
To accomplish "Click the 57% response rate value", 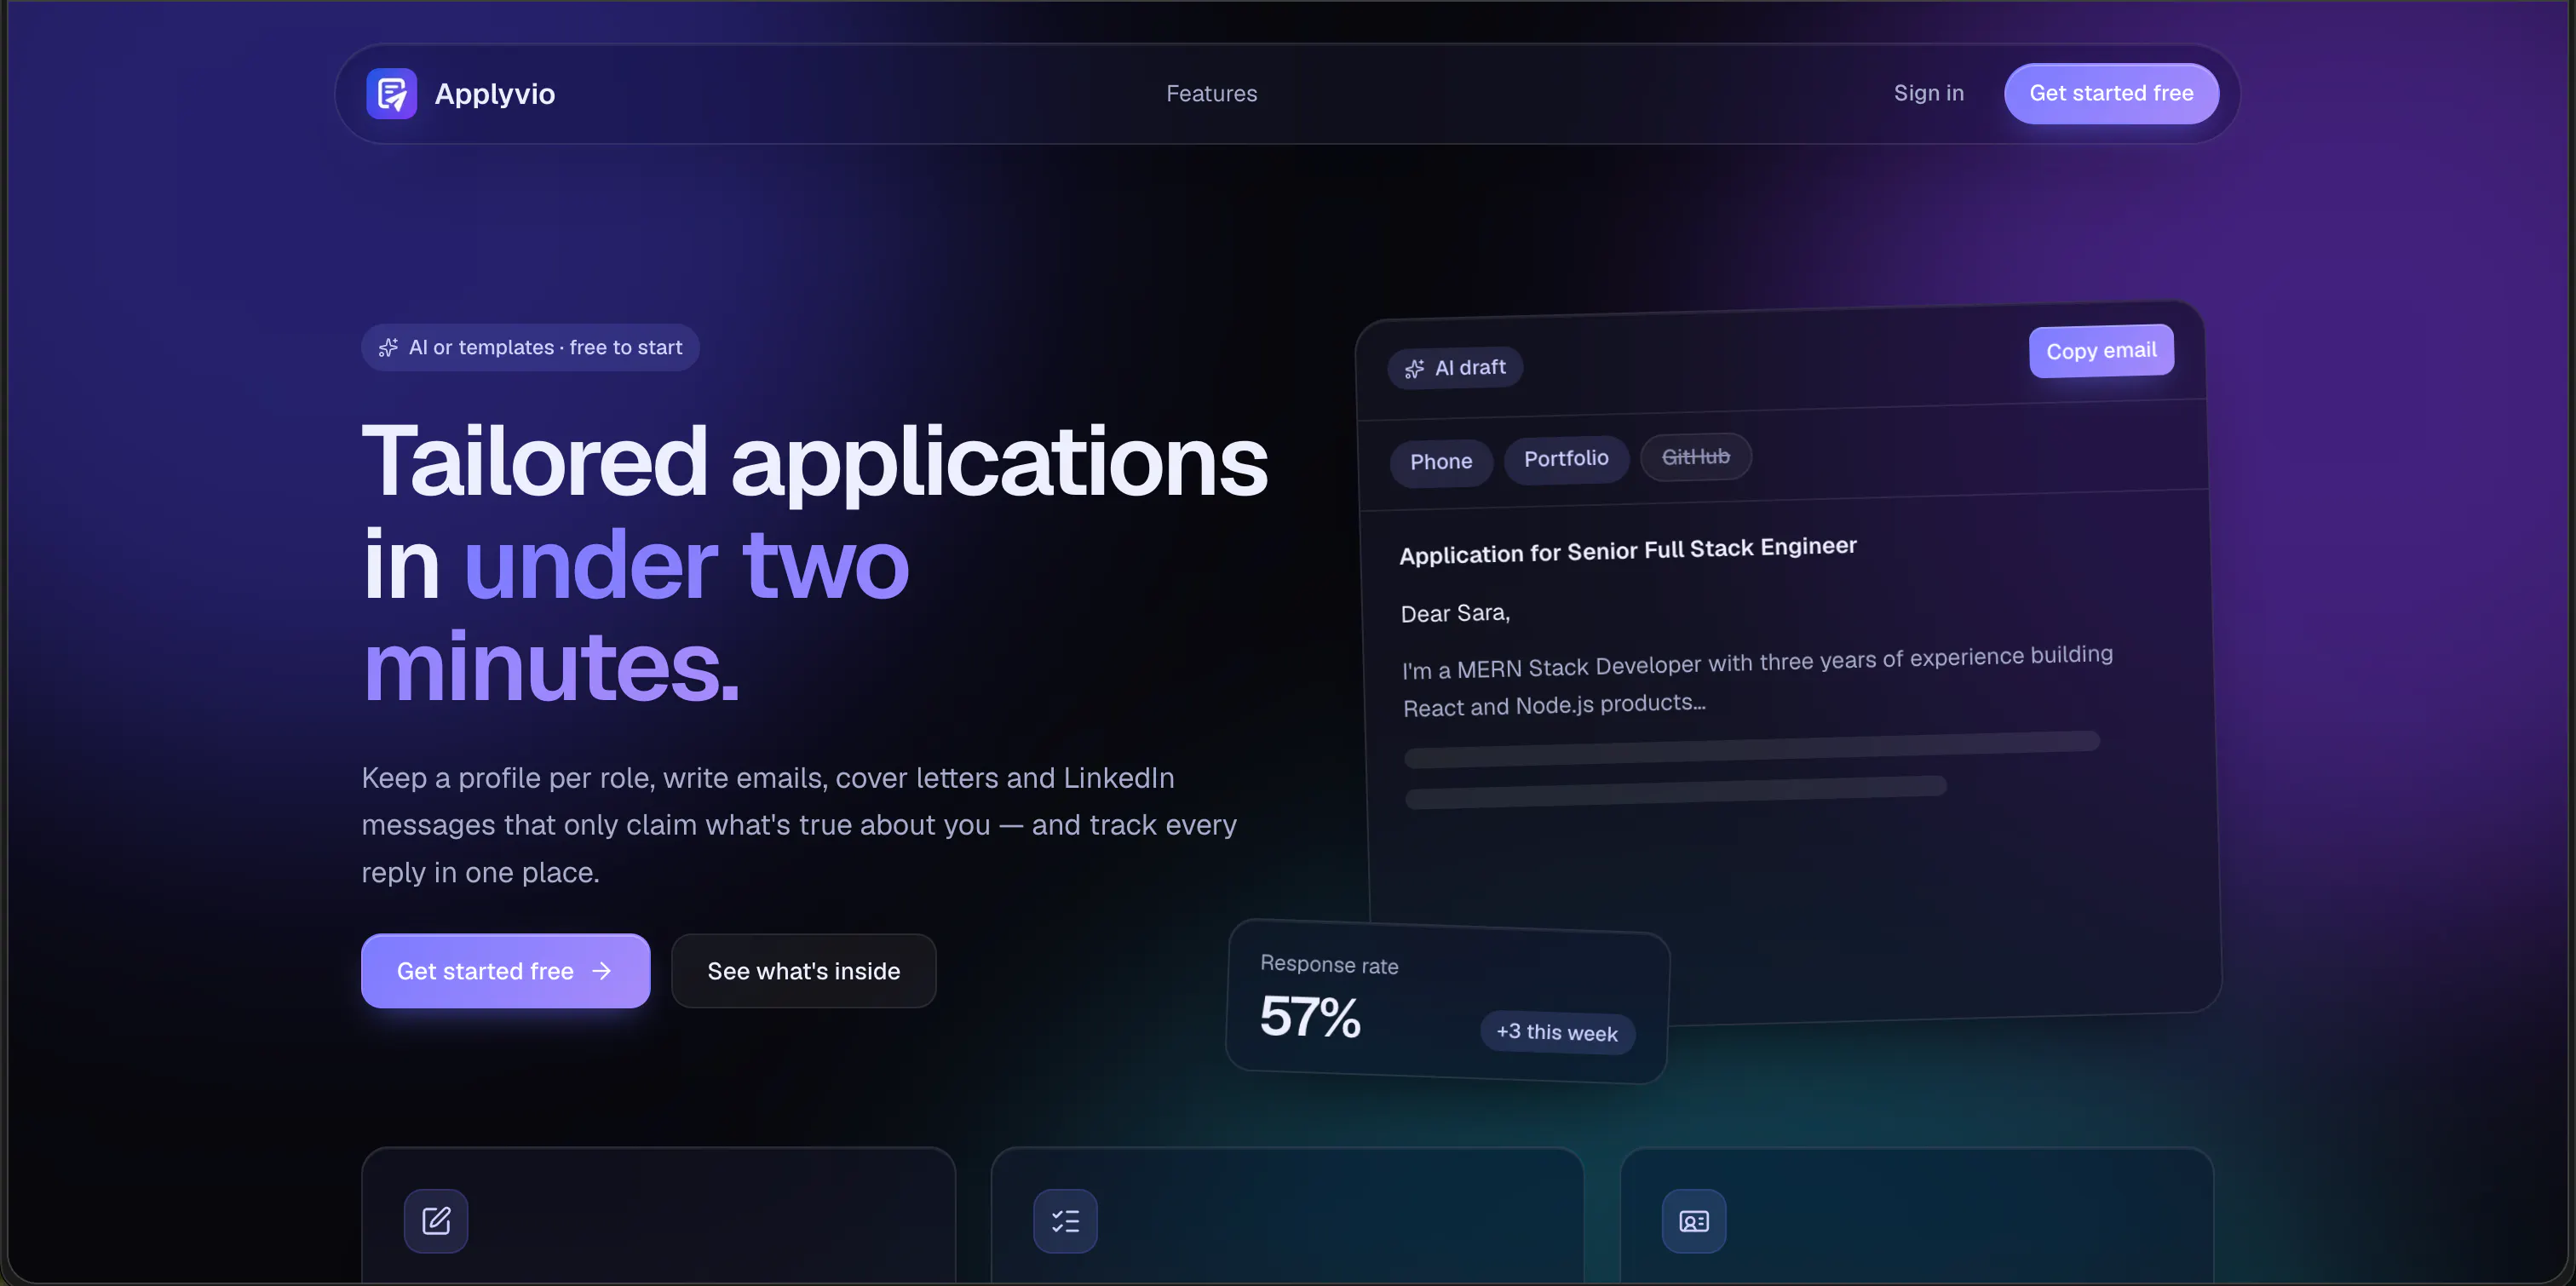I will point(1310,1016).
